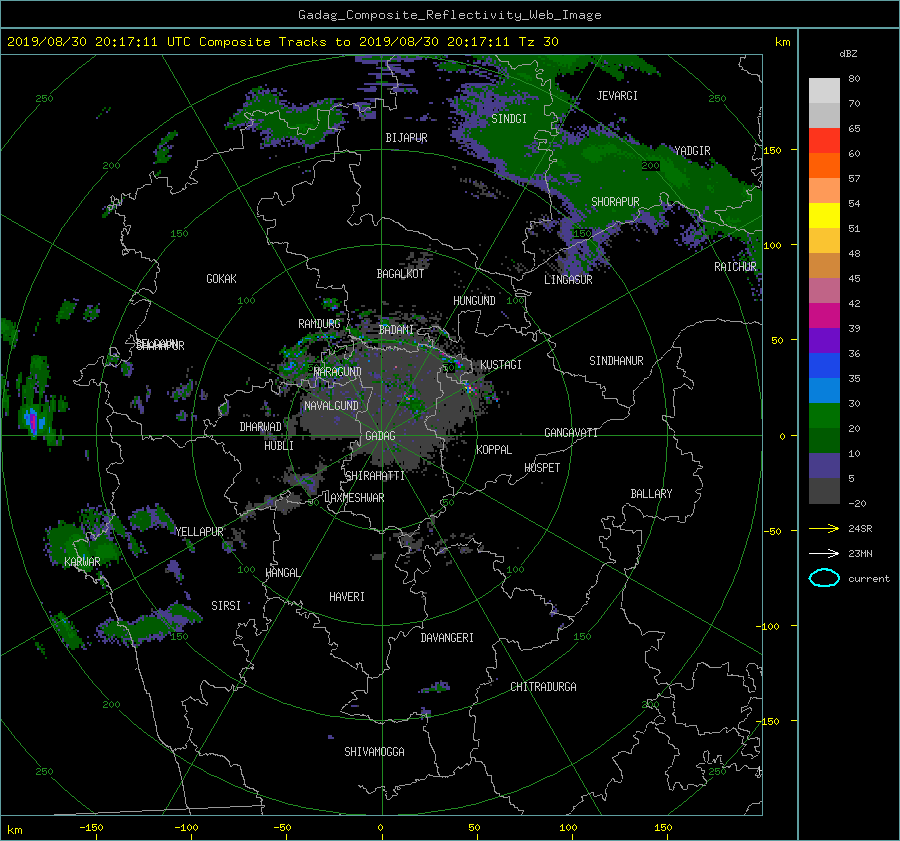
Task: Select the RAMDURG label
Action: click(x=319, y=324)
